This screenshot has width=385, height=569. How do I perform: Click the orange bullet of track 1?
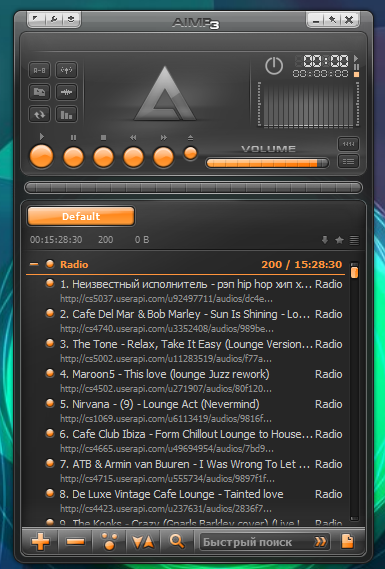[x=50, y=283]
